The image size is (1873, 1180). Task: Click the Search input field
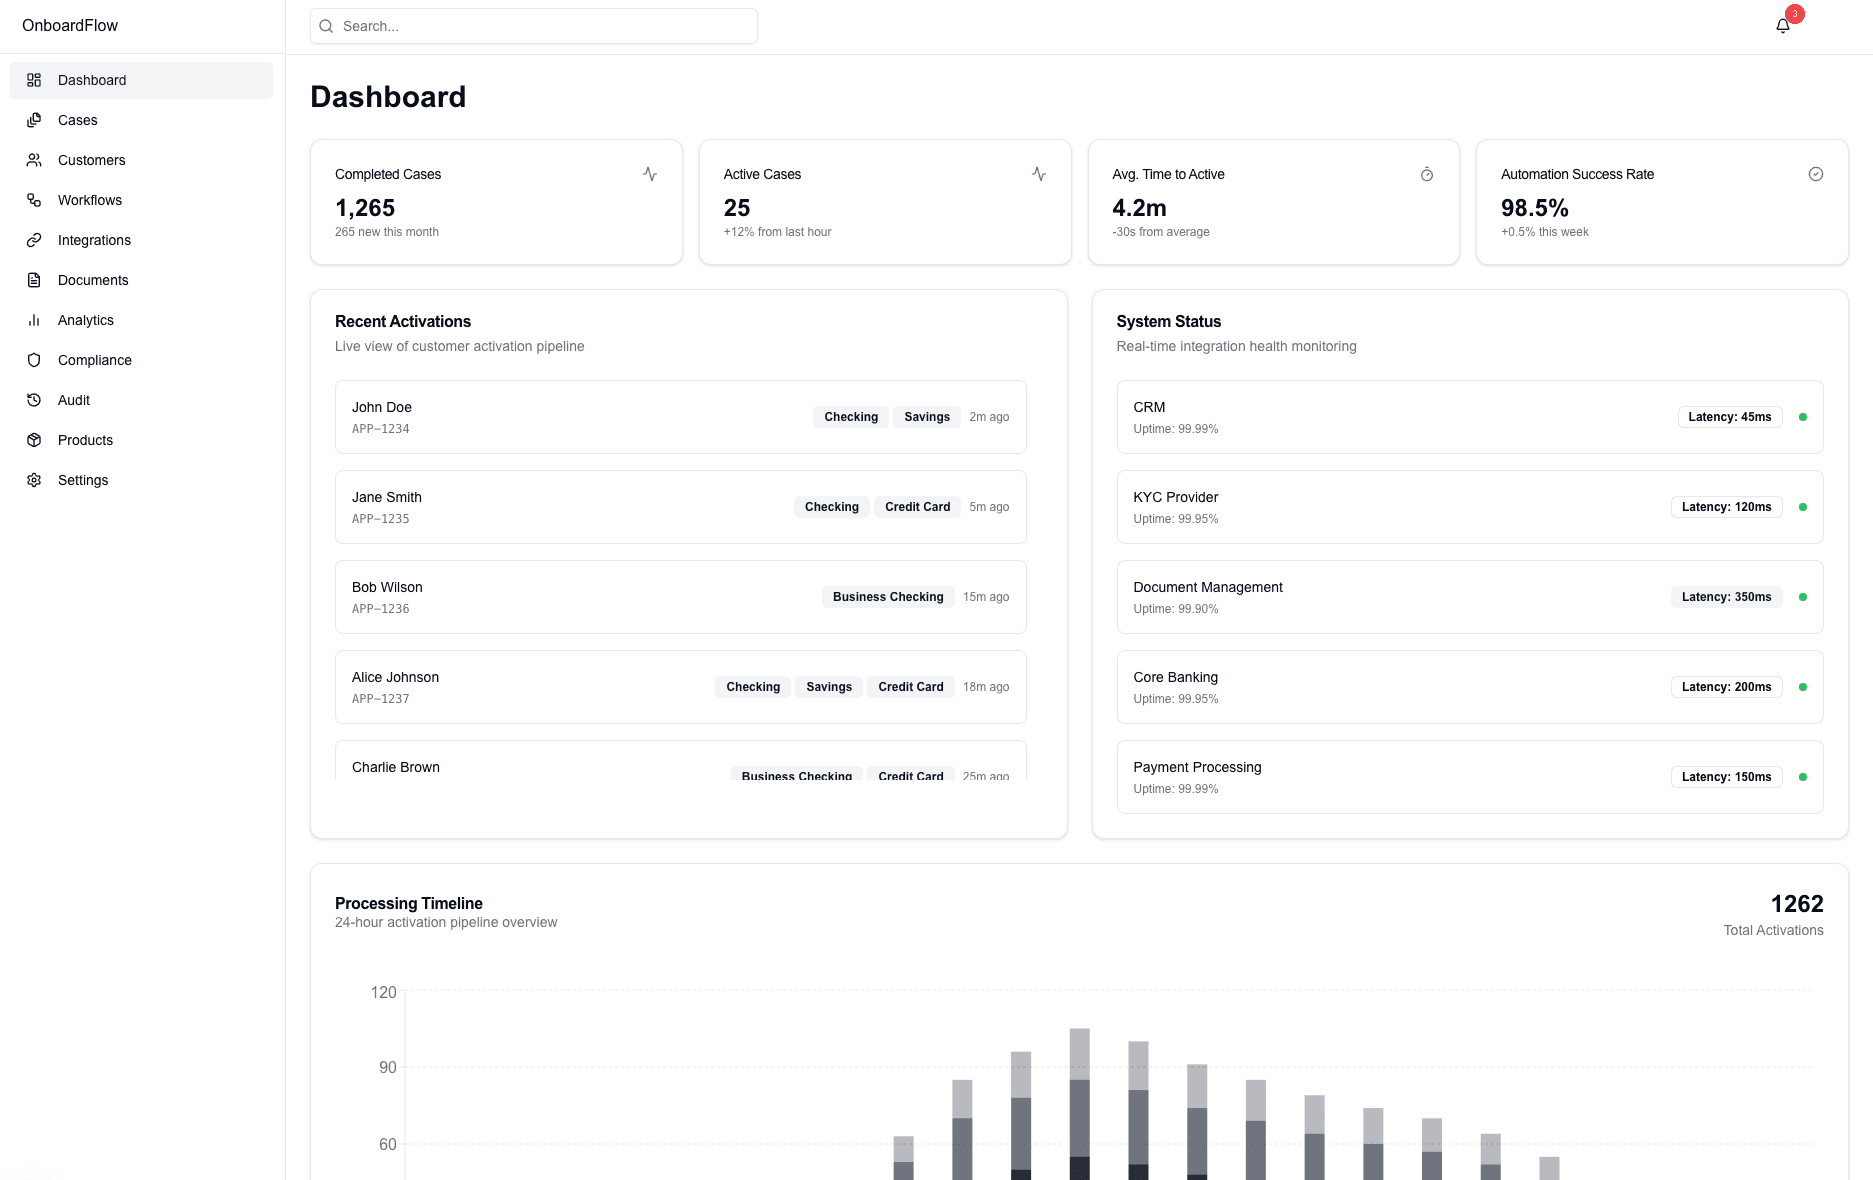(534, 26)
